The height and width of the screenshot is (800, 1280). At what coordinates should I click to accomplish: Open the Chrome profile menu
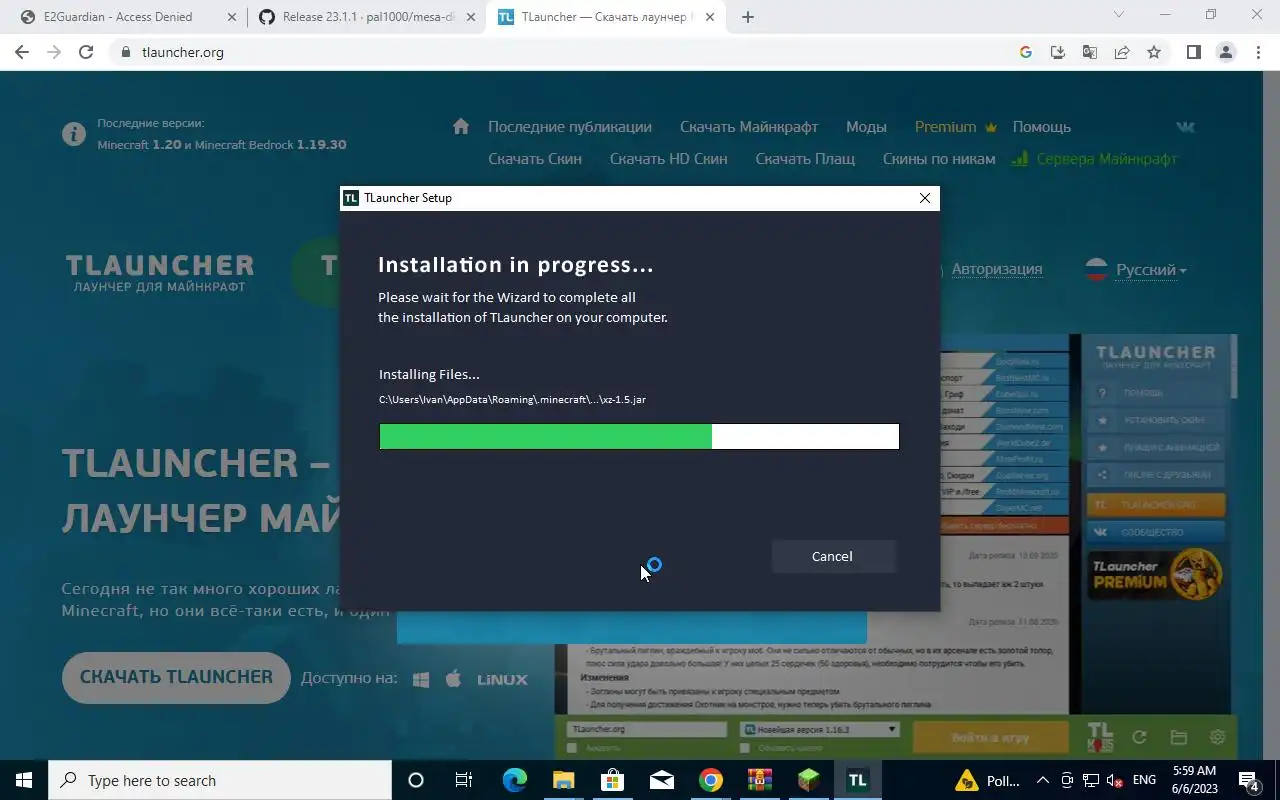click(1225, 52)
